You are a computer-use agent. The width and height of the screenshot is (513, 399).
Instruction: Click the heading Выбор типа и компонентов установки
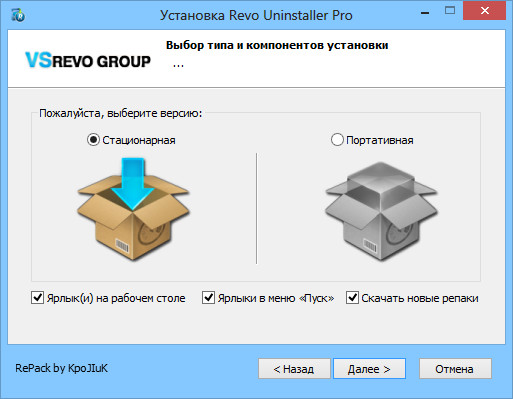pos(277,45)
